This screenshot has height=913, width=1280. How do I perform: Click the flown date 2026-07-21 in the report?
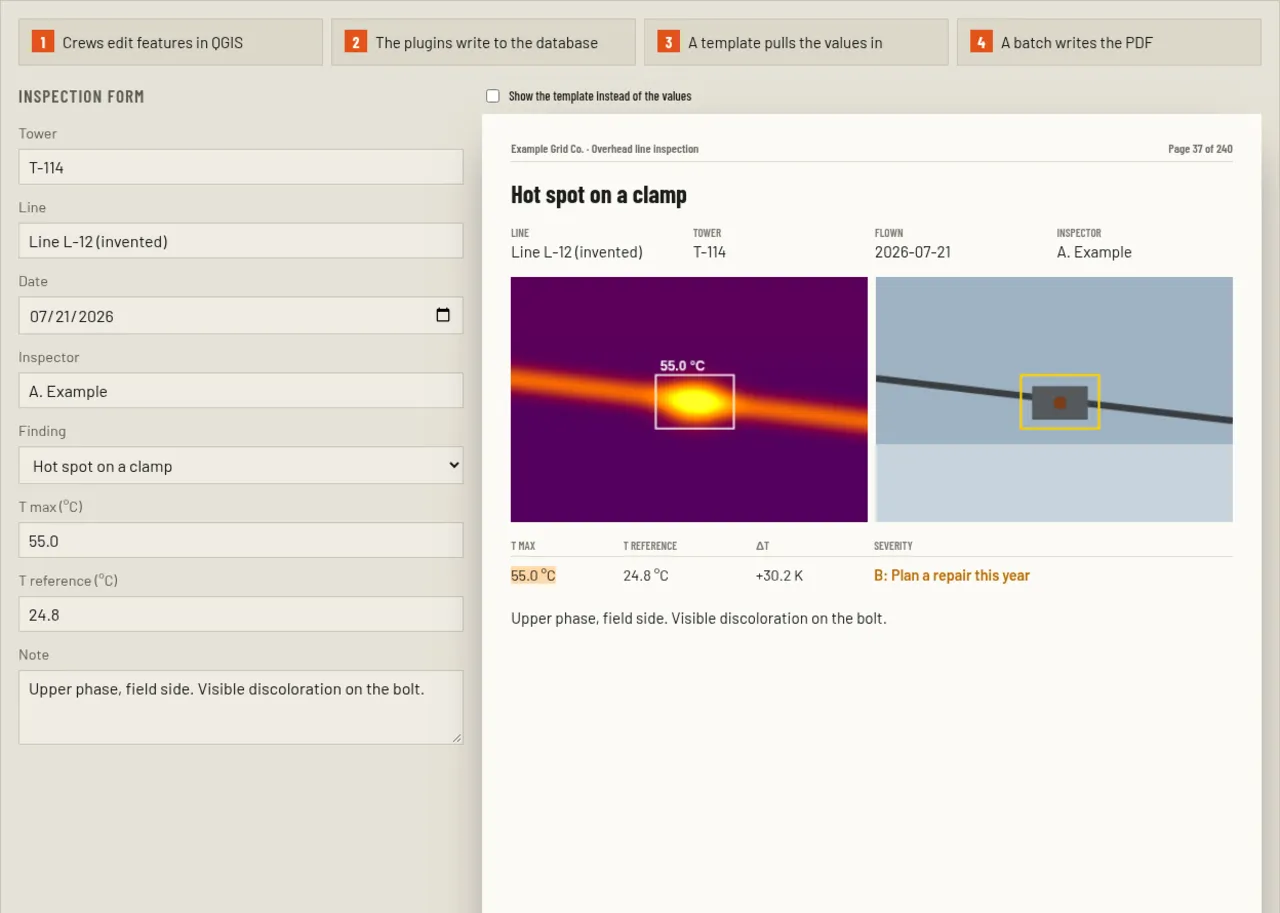click(913, 252)
